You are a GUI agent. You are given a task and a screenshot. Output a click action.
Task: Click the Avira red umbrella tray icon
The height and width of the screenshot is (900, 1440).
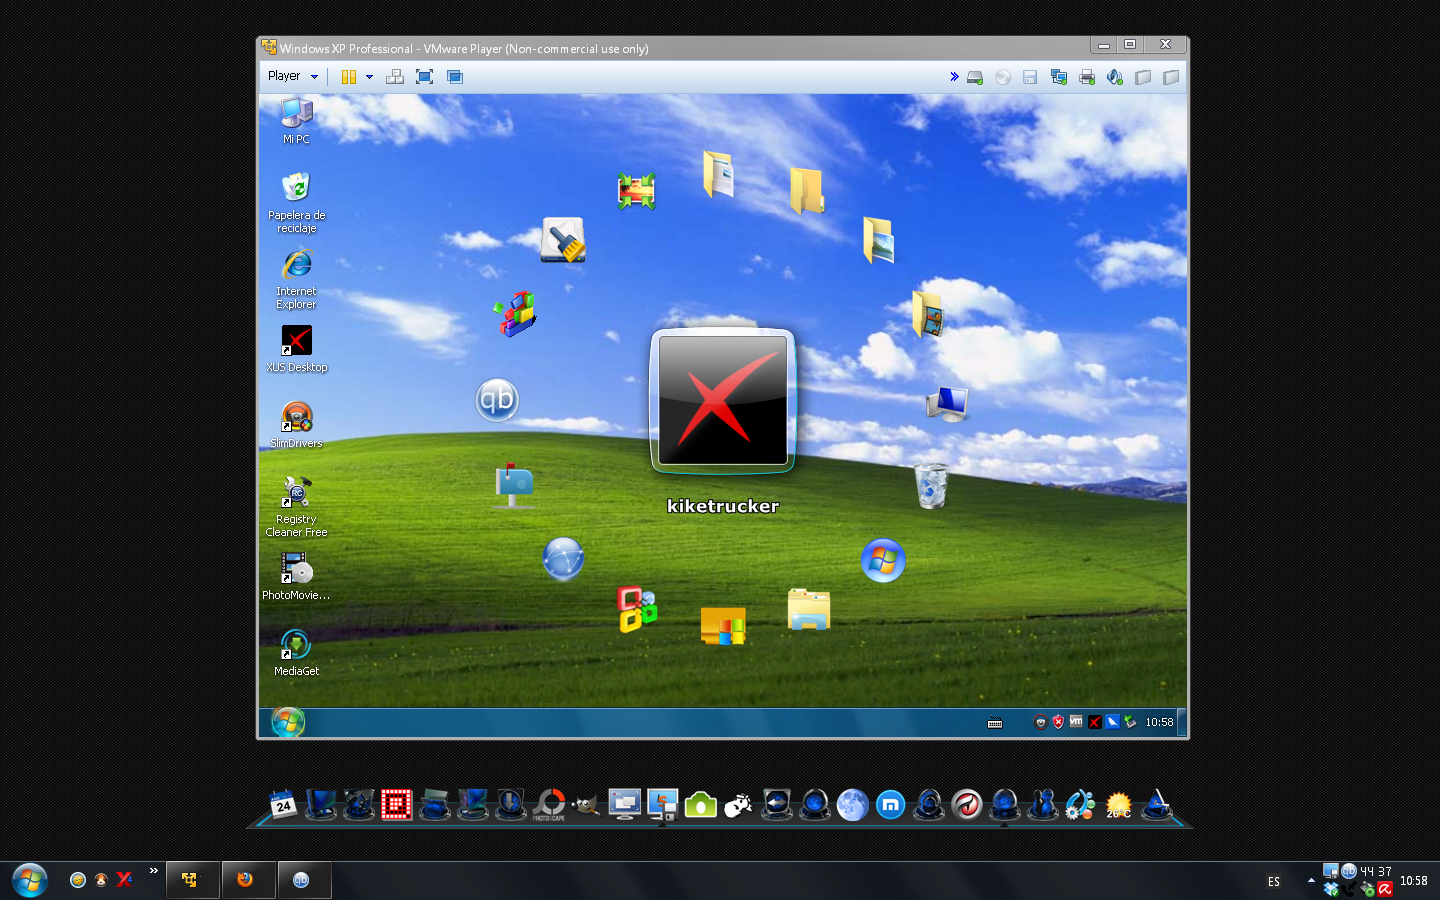click(x=1385, y=889)
